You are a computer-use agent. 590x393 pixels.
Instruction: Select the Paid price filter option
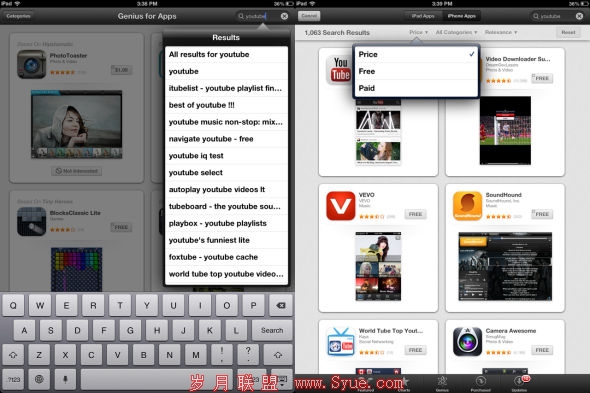(416, 88)
